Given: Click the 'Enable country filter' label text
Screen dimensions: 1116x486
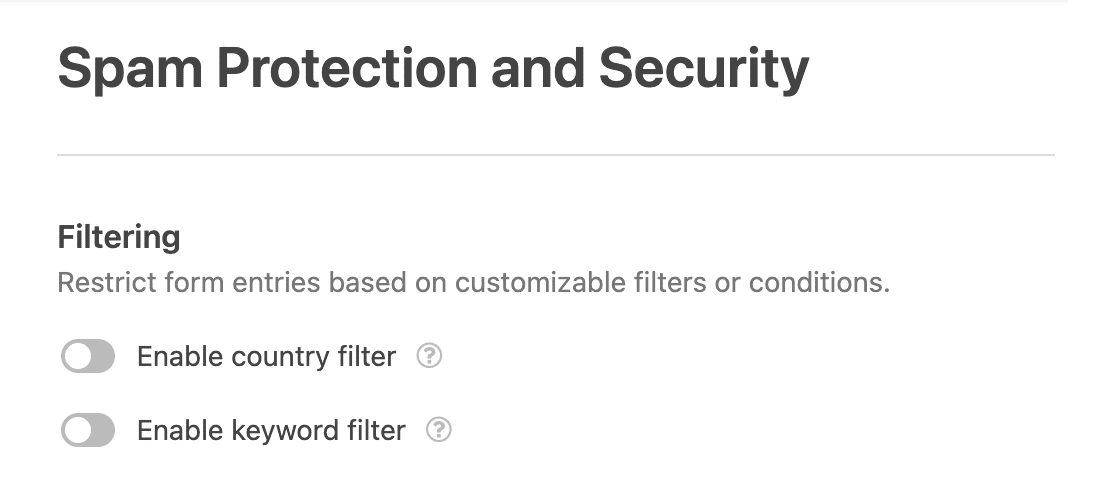Looking at the screenshot, I should pos(266,356).
